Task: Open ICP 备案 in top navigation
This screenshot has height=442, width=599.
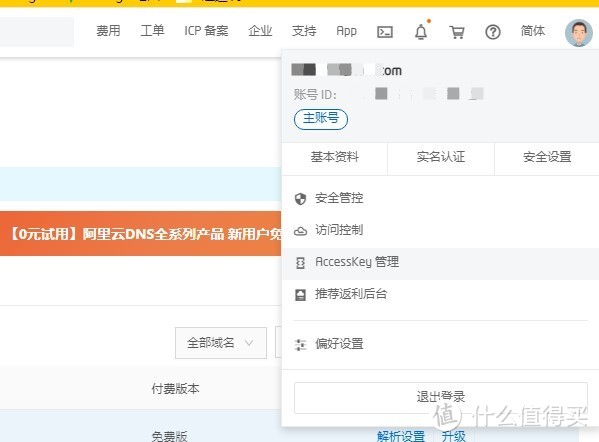Action: [206, 31]
